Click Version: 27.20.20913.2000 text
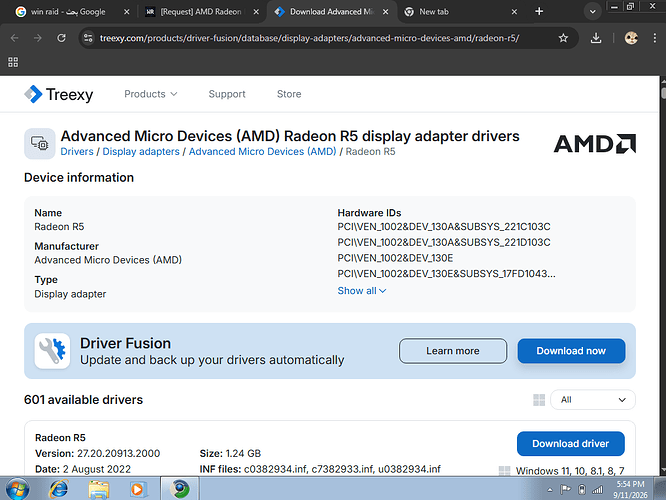This screenshot has height=500, width=666. (97, 454)
